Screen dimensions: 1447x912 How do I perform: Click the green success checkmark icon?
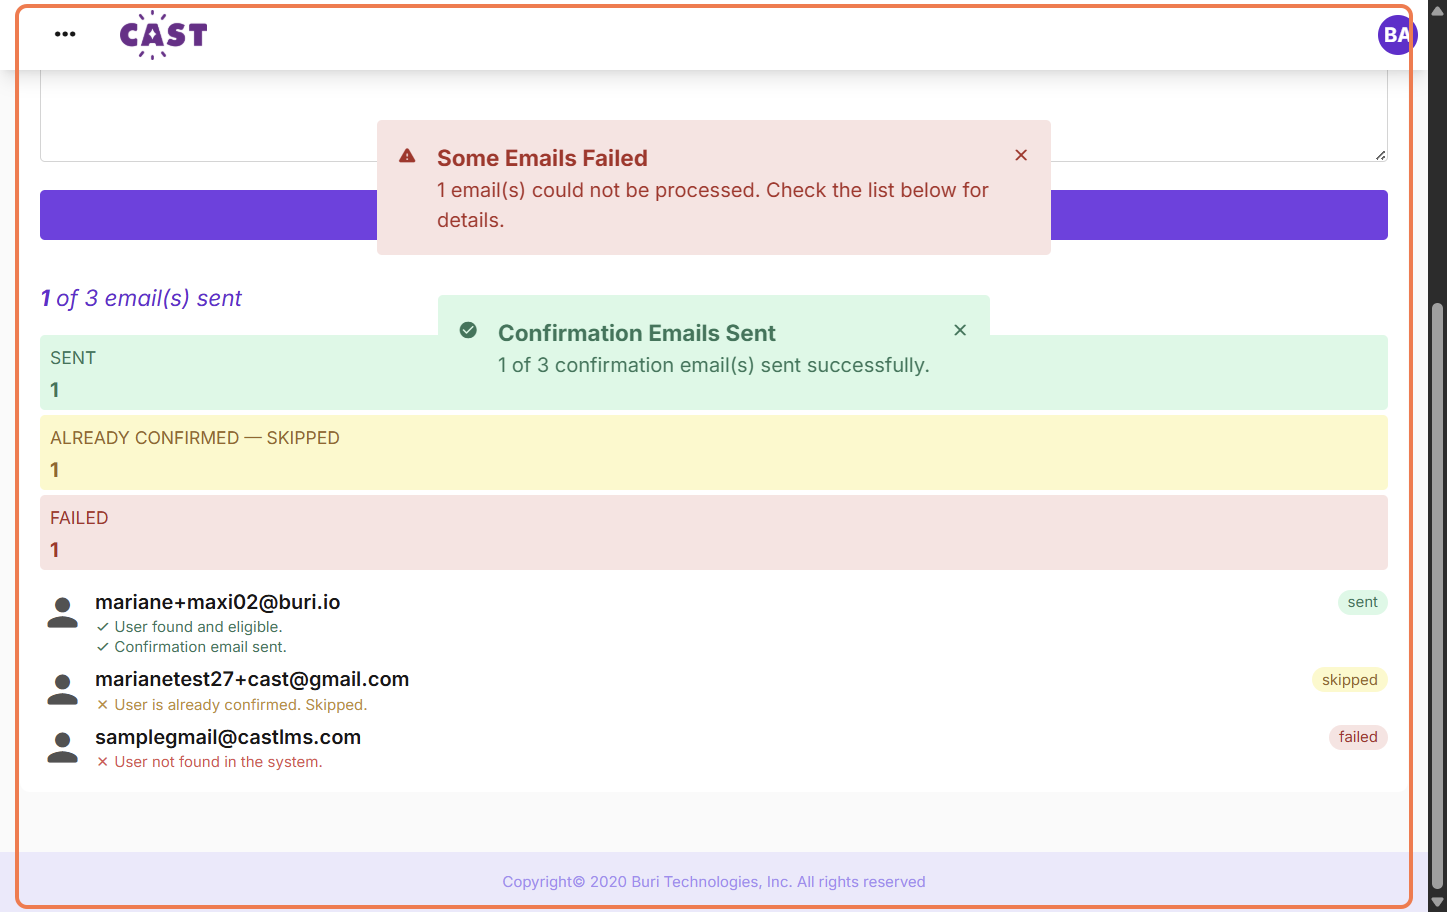468,330
